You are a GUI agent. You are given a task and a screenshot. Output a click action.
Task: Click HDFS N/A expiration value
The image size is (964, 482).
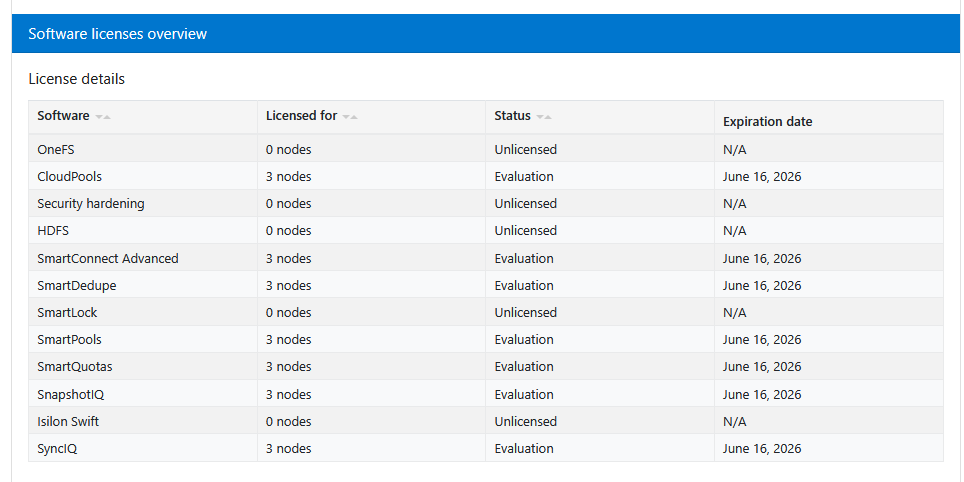pos(735,231)
